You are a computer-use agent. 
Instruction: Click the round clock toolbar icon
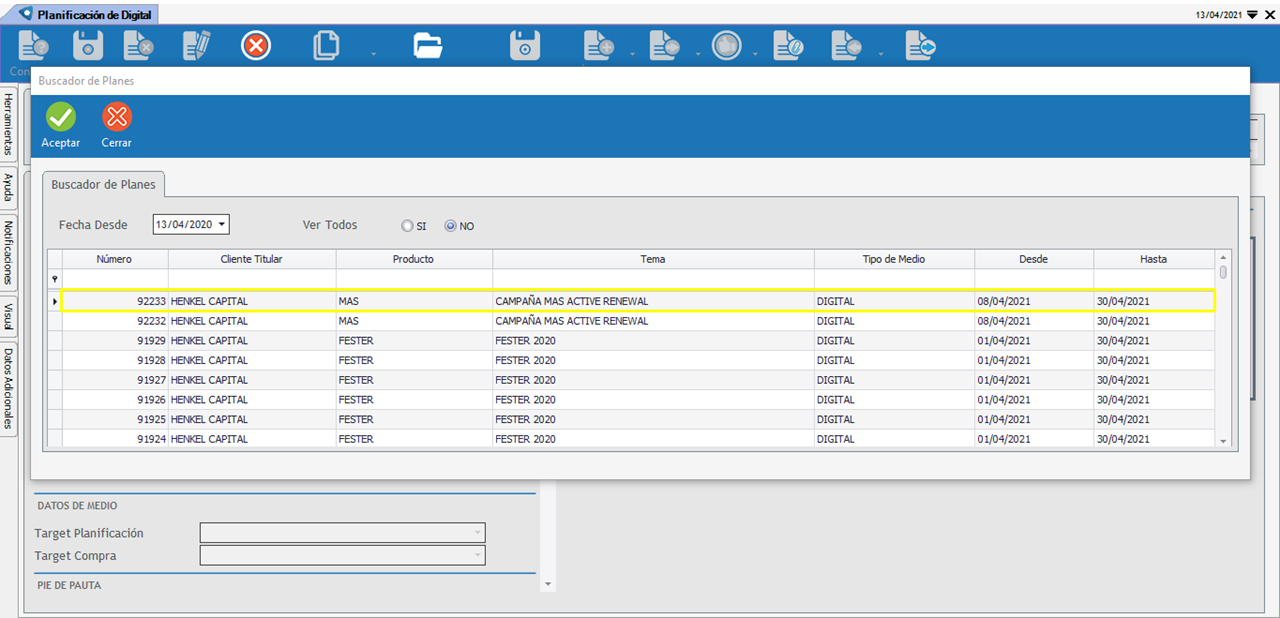coord(726,46)
